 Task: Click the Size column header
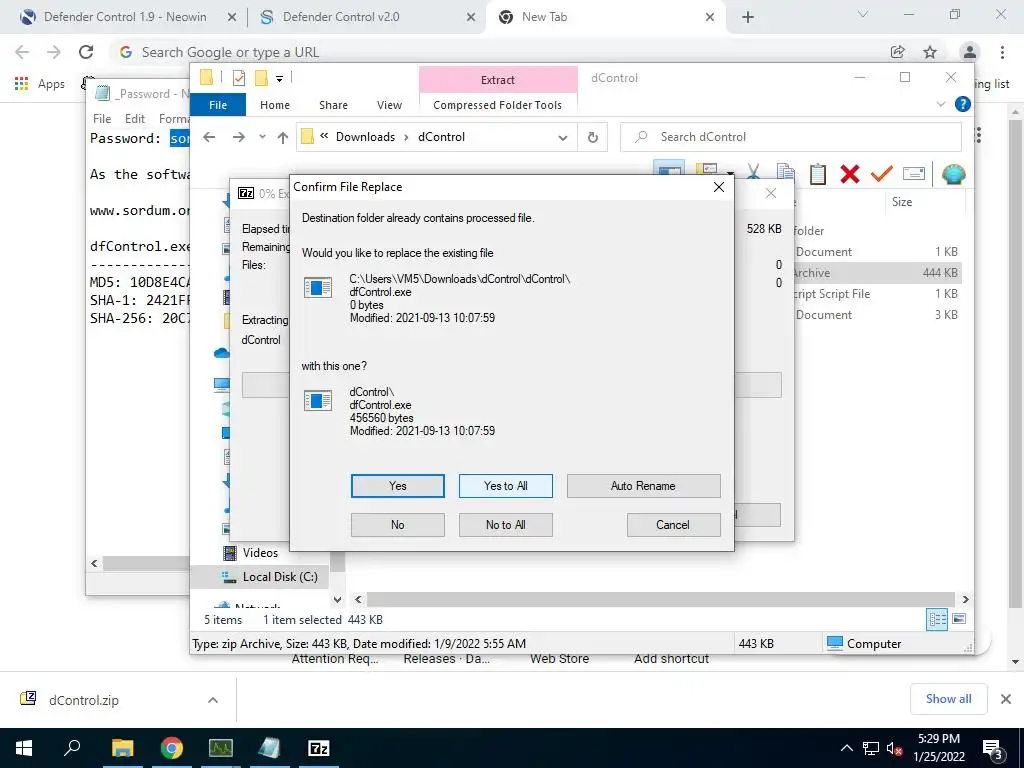pyautogui.click(x=902, y=202)
